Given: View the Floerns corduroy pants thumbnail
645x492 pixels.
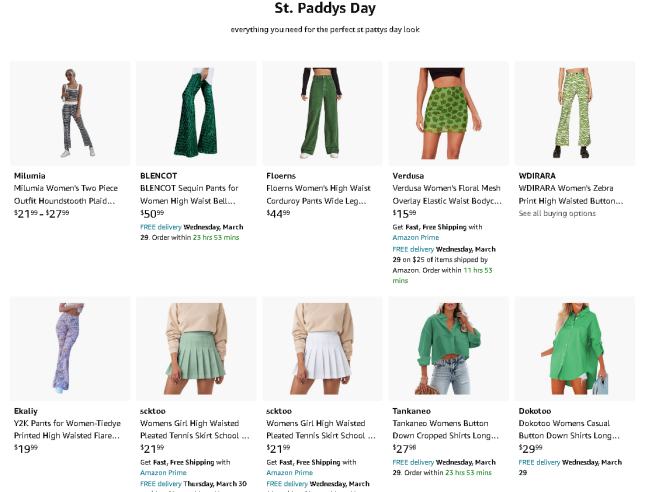Looking at the screenshot, I should [322, 113].
